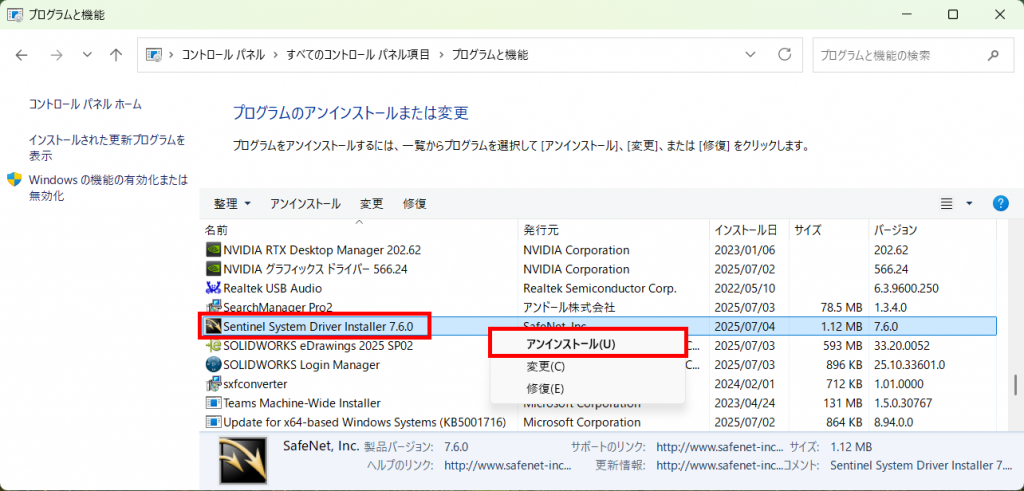Open インストールされた更新プログラムを表示 link

coord(107,148)
